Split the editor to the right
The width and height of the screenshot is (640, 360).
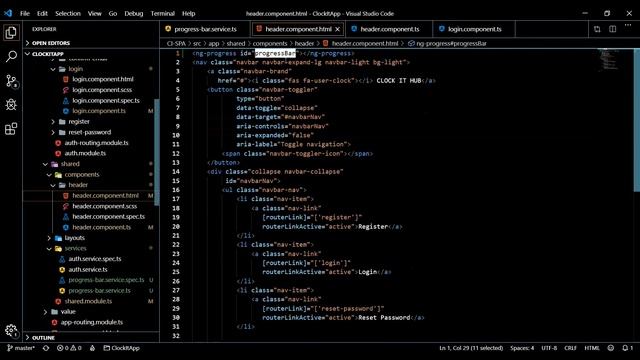point(613,29)
